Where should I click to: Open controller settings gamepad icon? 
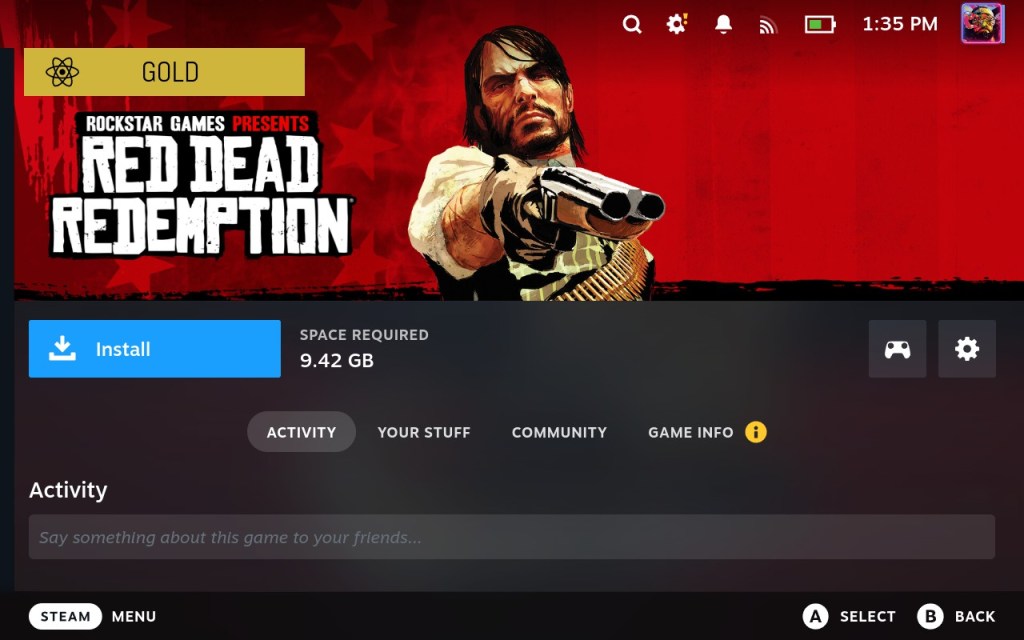point(897,349)
